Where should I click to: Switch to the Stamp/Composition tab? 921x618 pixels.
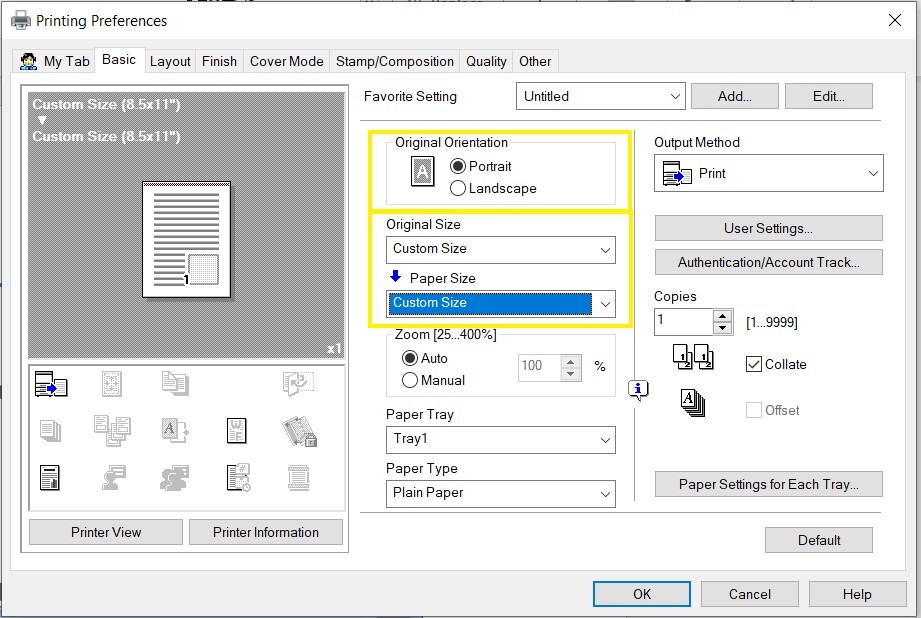[394, 61]
